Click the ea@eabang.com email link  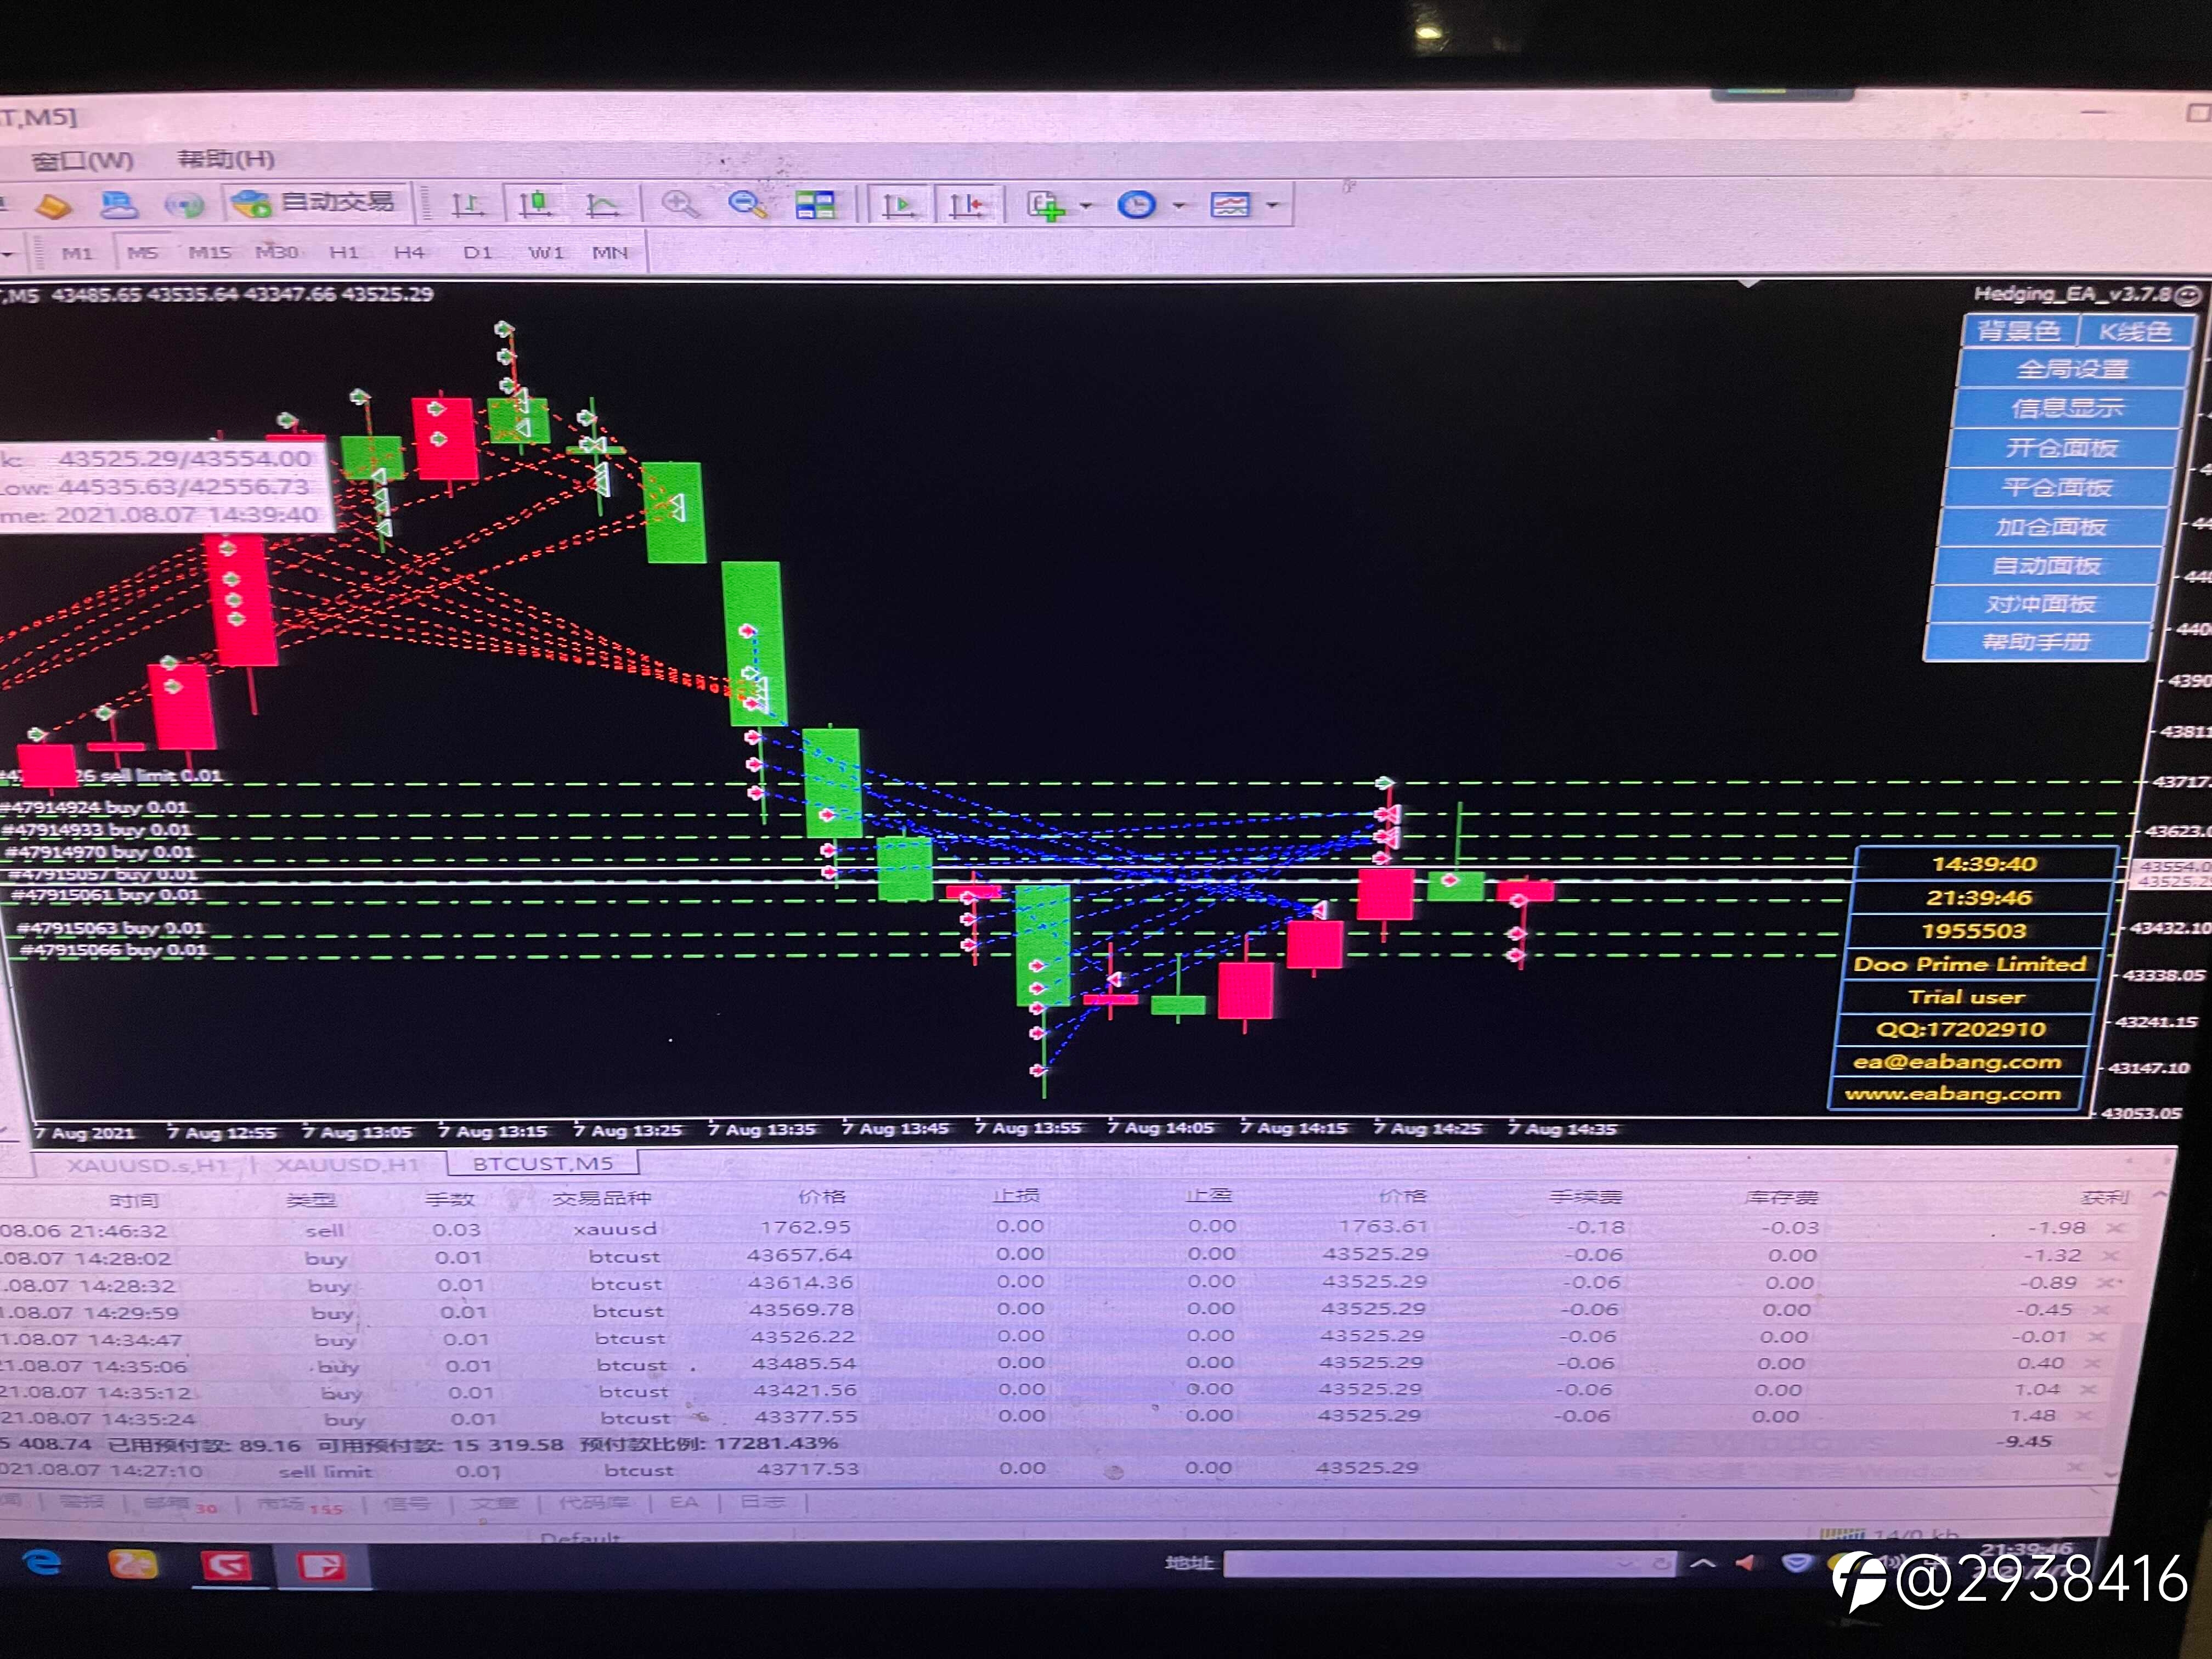click(1957, 1062)
